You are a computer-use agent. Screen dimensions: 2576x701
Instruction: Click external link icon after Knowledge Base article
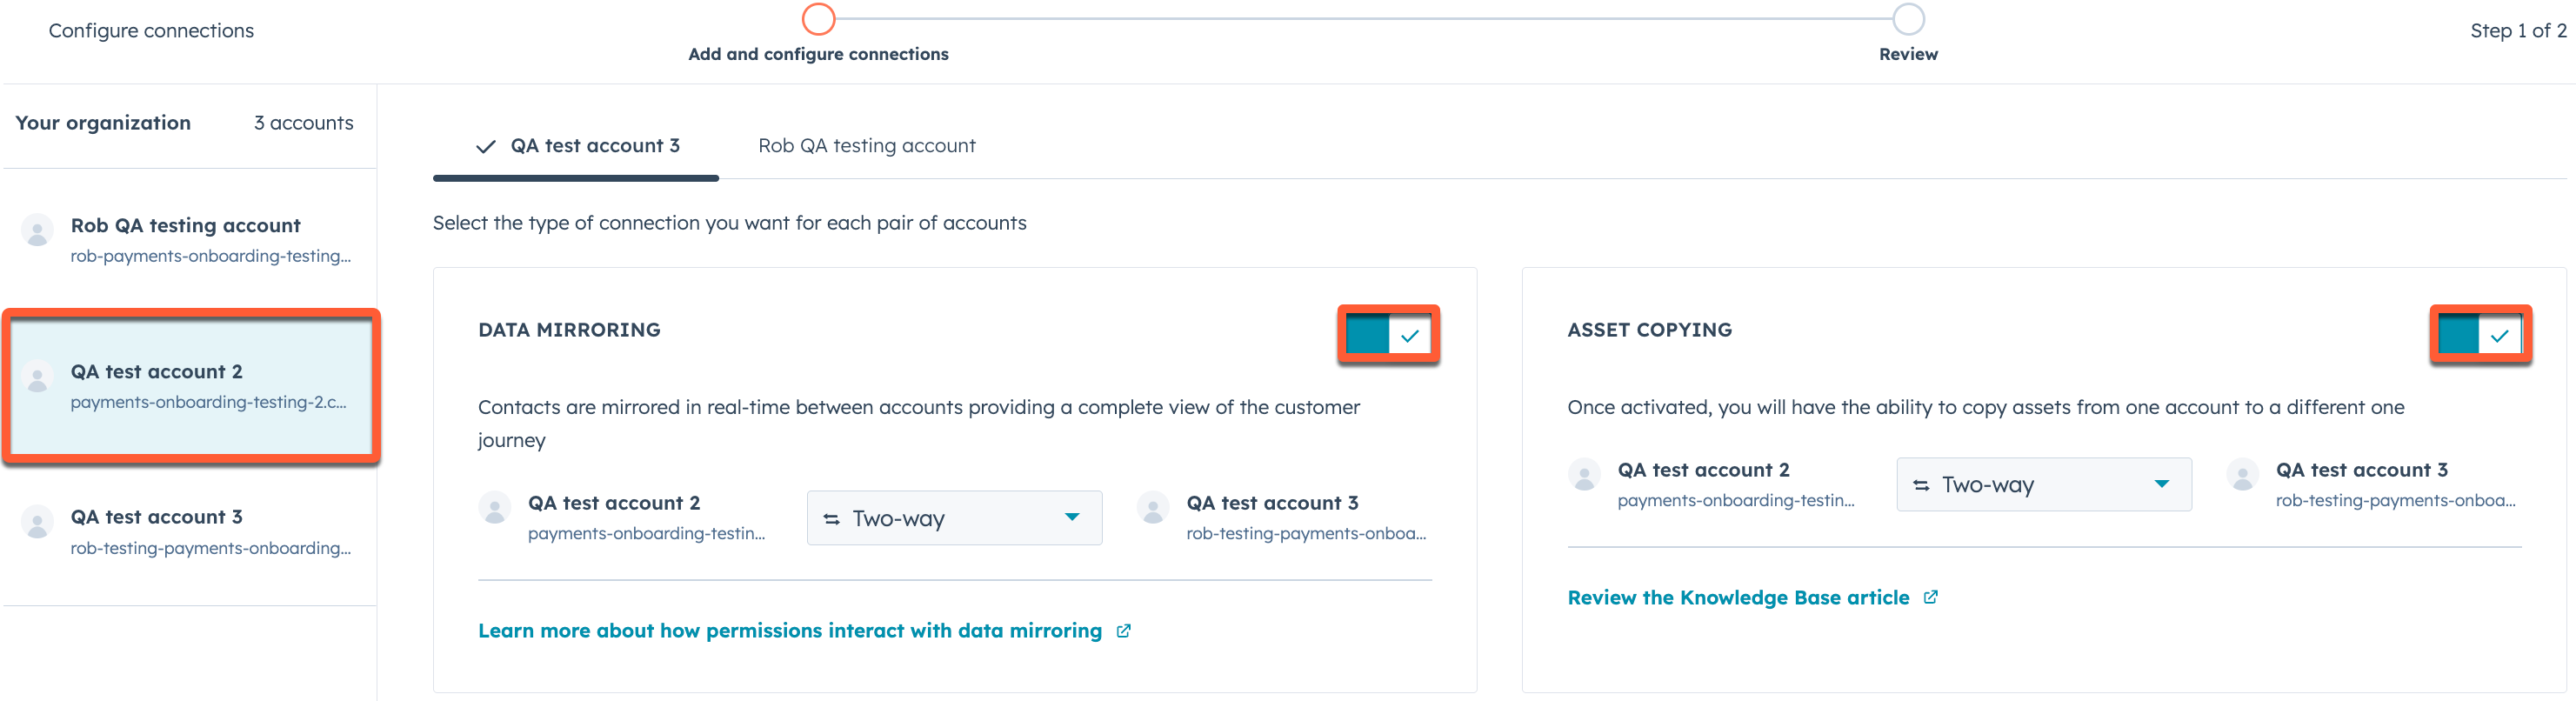tap(1931, 597)
